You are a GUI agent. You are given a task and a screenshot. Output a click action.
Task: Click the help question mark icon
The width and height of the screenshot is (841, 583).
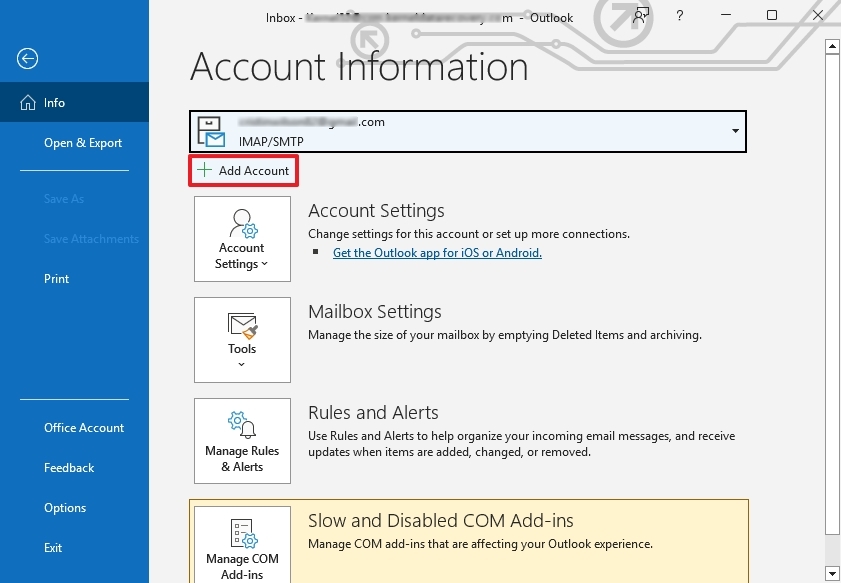pos(680,16)
